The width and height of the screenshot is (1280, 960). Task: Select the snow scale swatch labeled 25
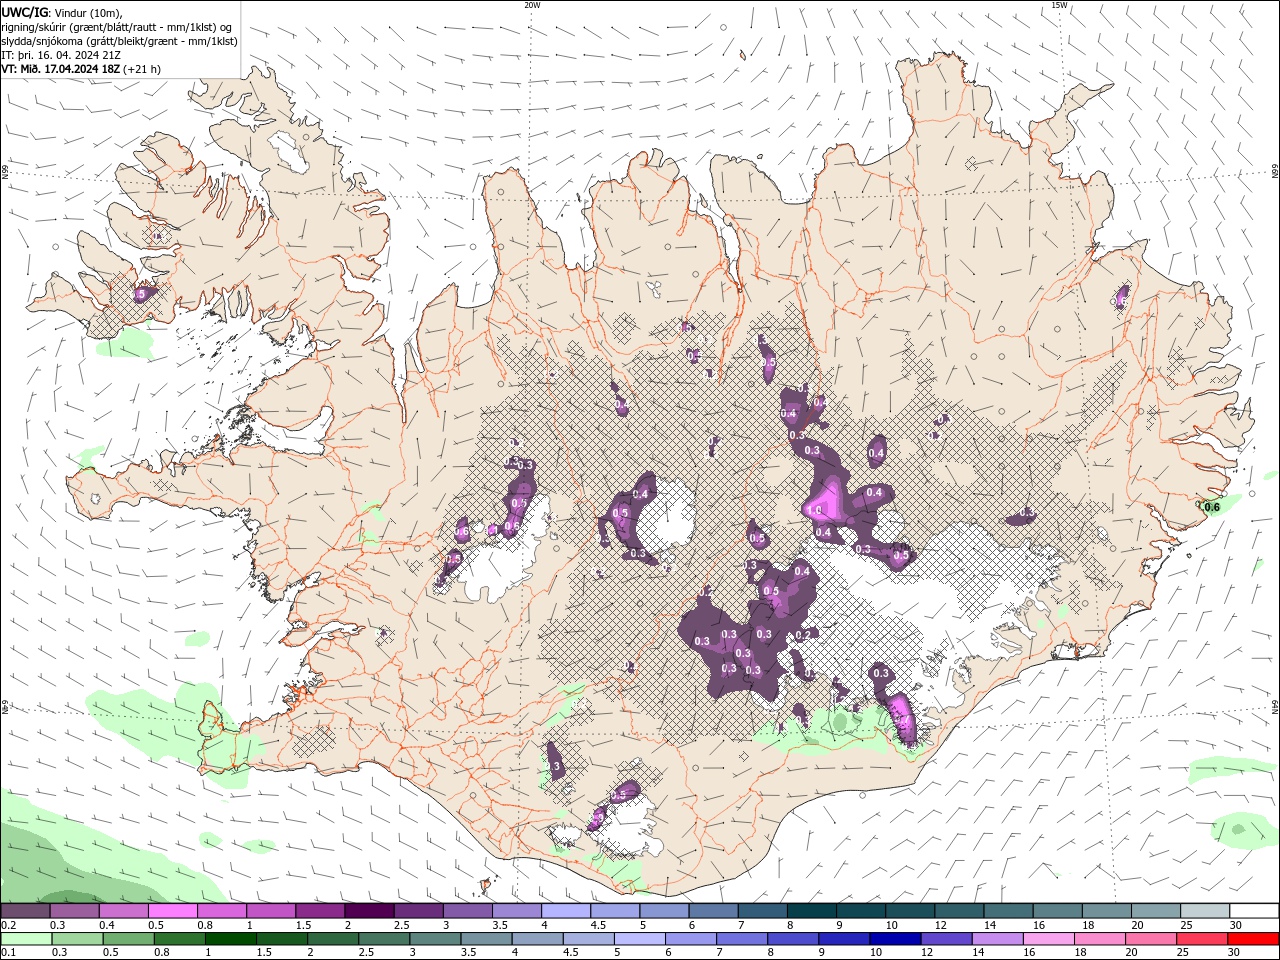1206,911
